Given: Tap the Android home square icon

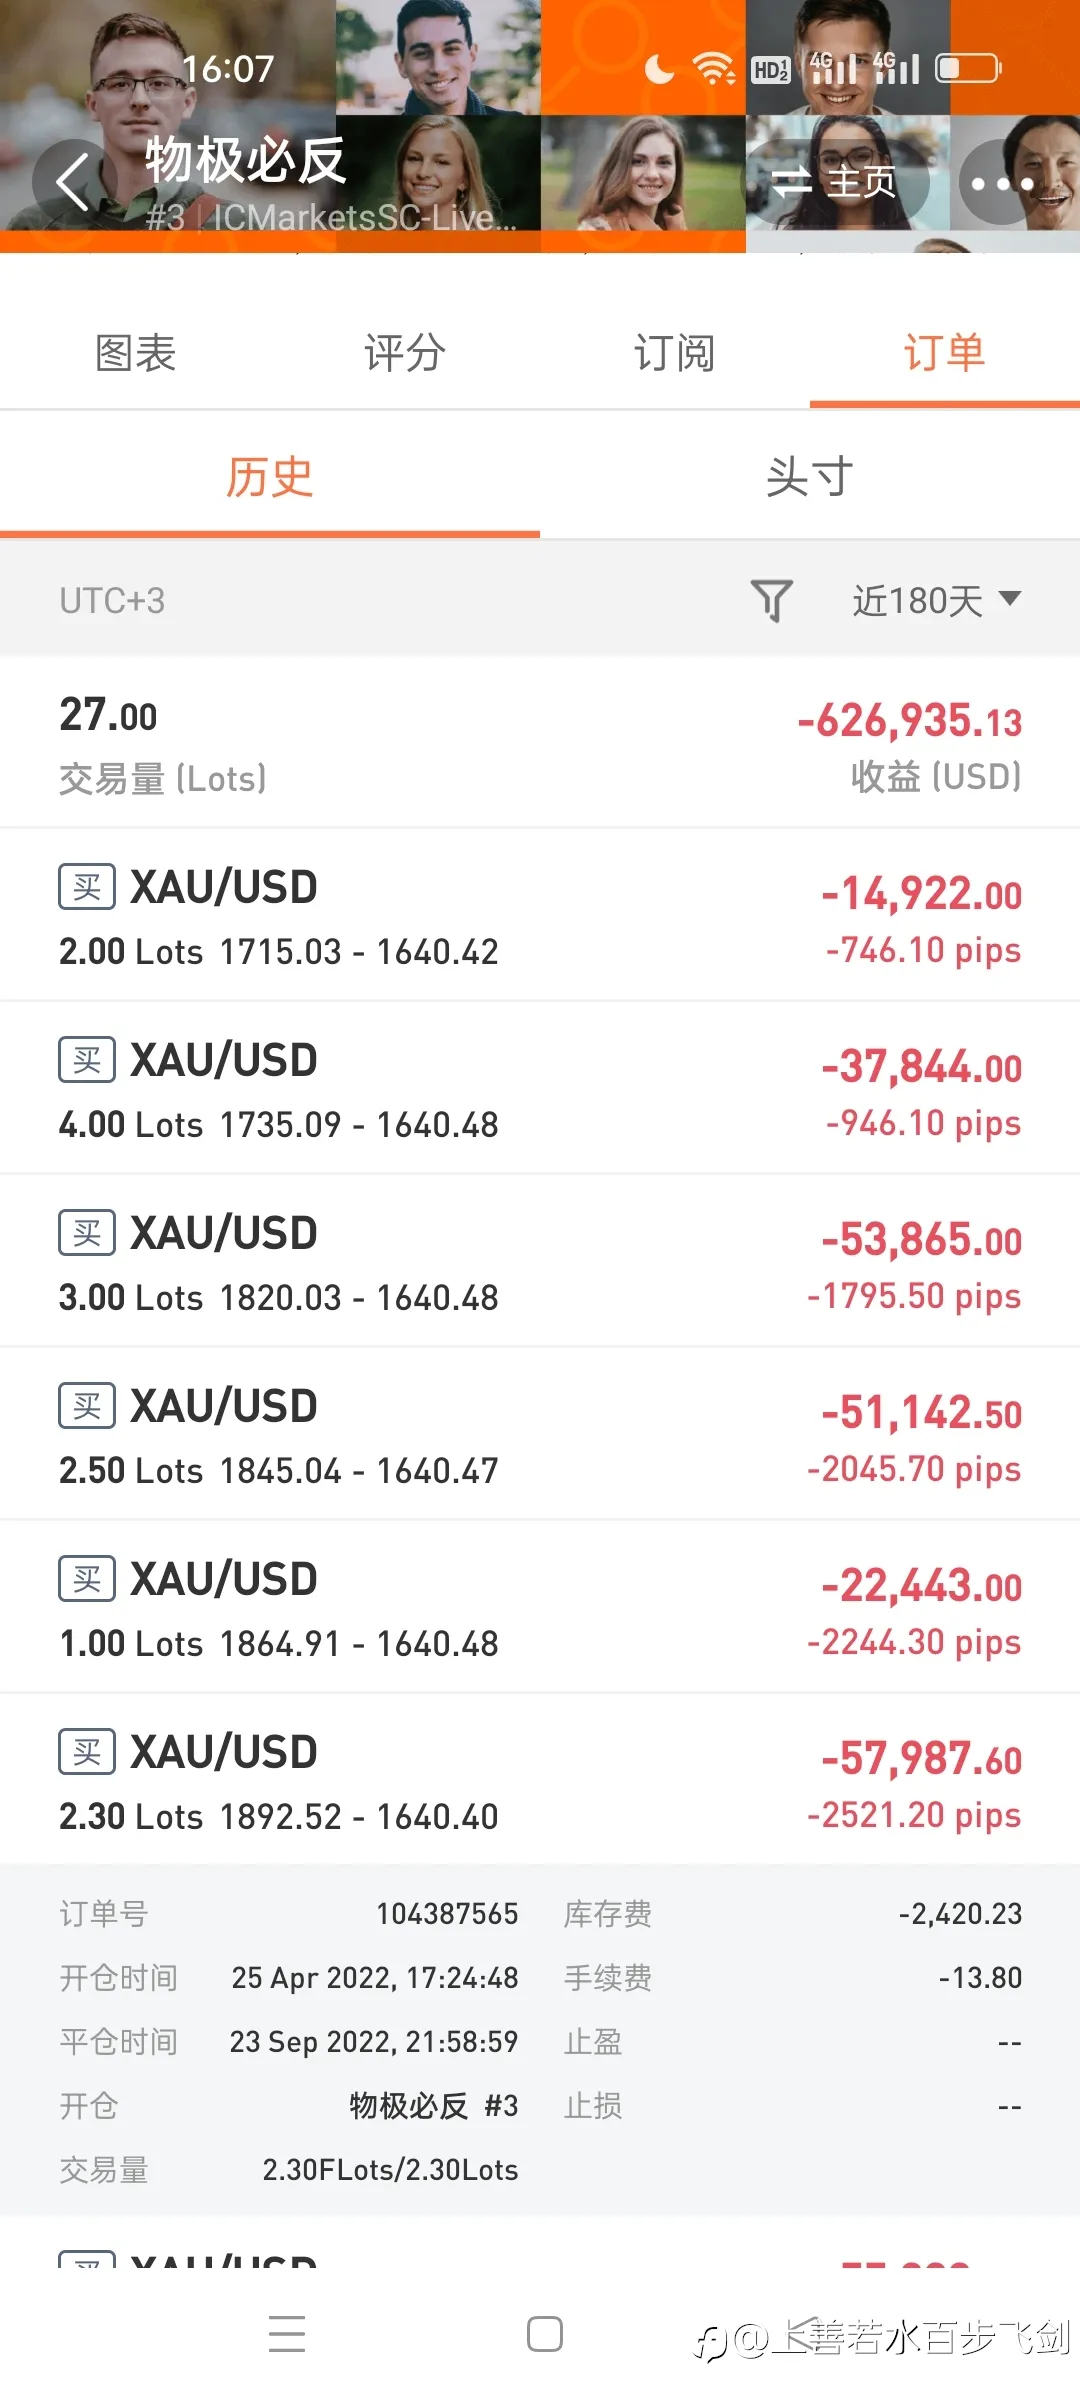Looking at the screenshot, I should [544, 2334].
